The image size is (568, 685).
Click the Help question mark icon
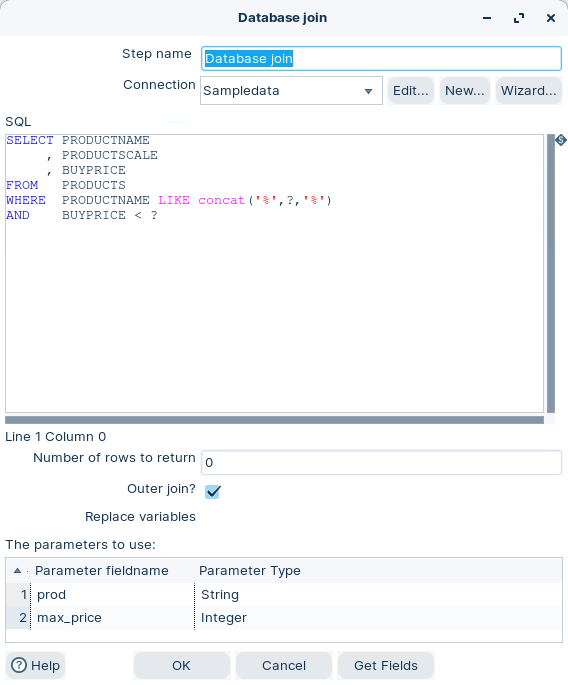point(19,665)
